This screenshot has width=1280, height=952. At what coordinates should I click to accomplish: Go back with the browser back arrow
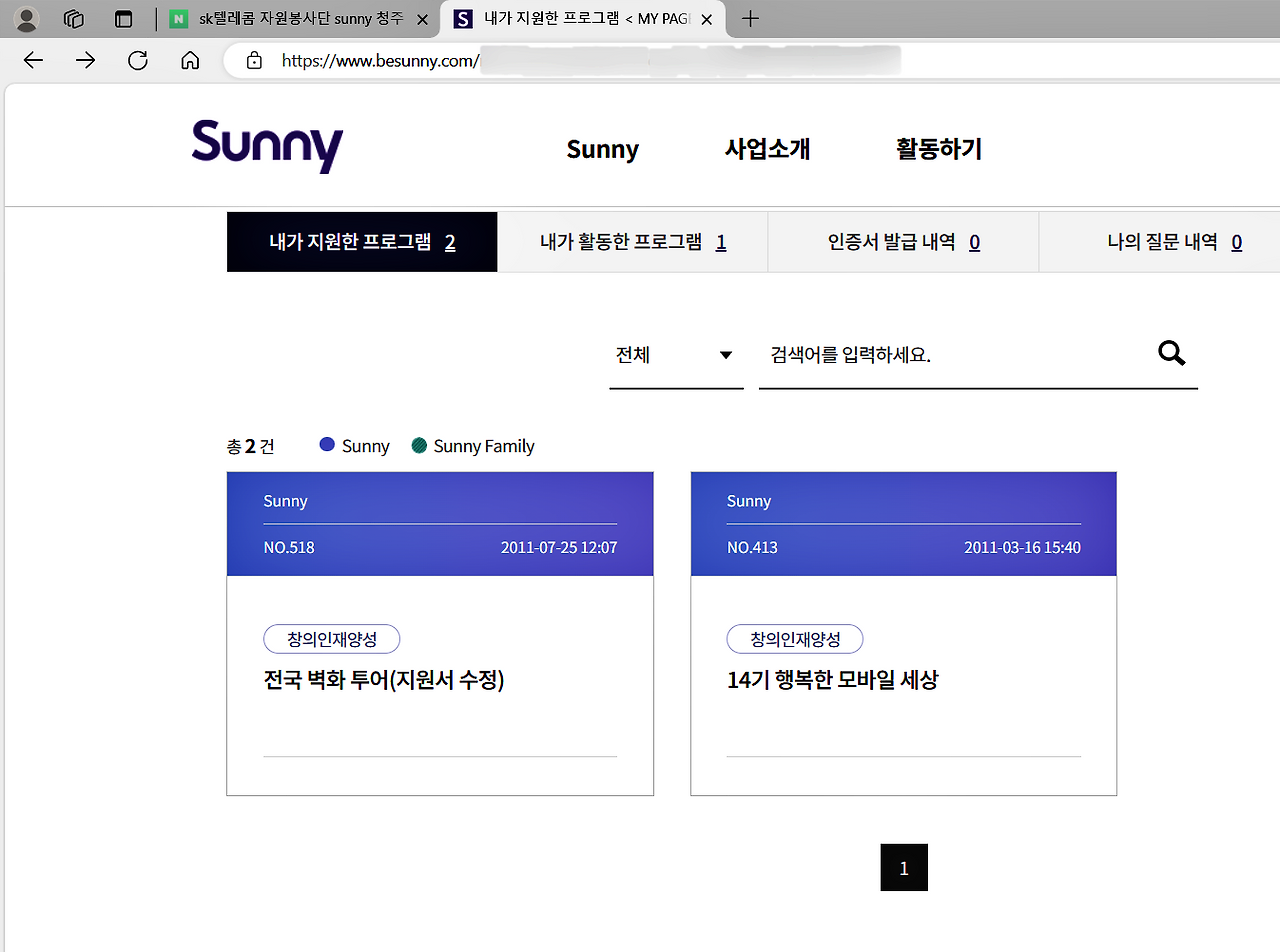click(33, 60)
